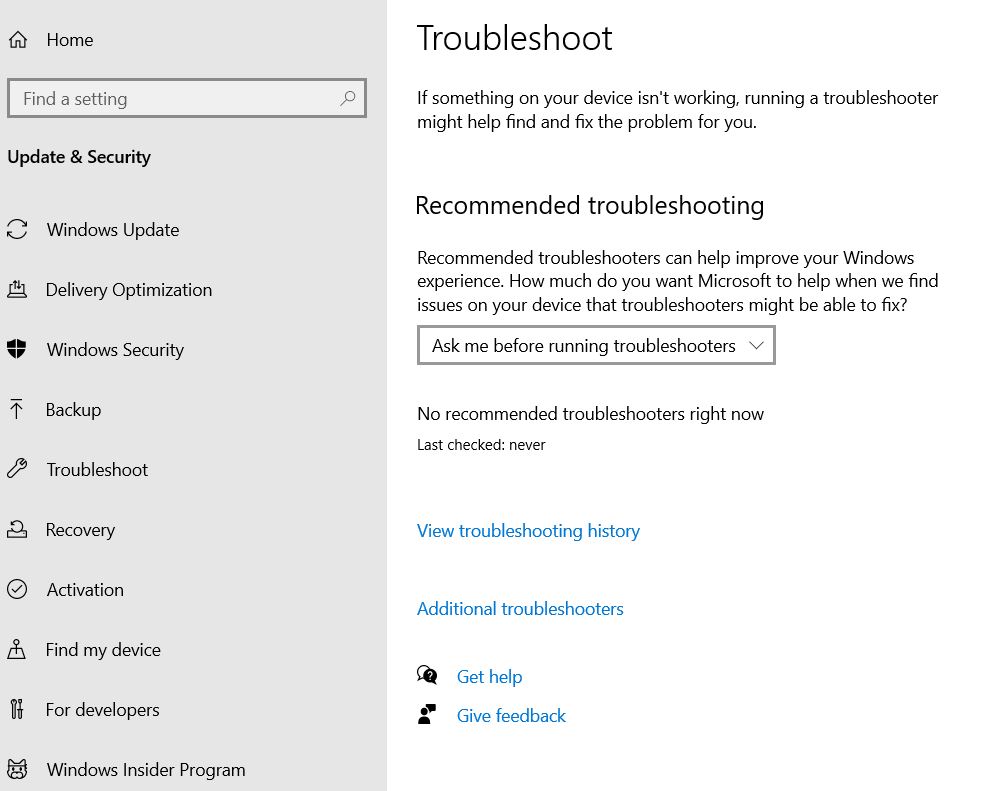Open Additional troubleshooters link

click(x=520, y=608)
